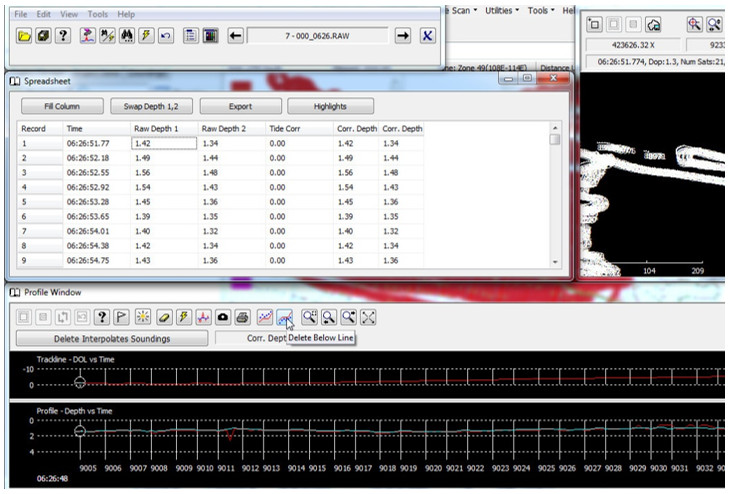Open the Scan dropdown menu
The image size is (731, 494).
(464, 10)
